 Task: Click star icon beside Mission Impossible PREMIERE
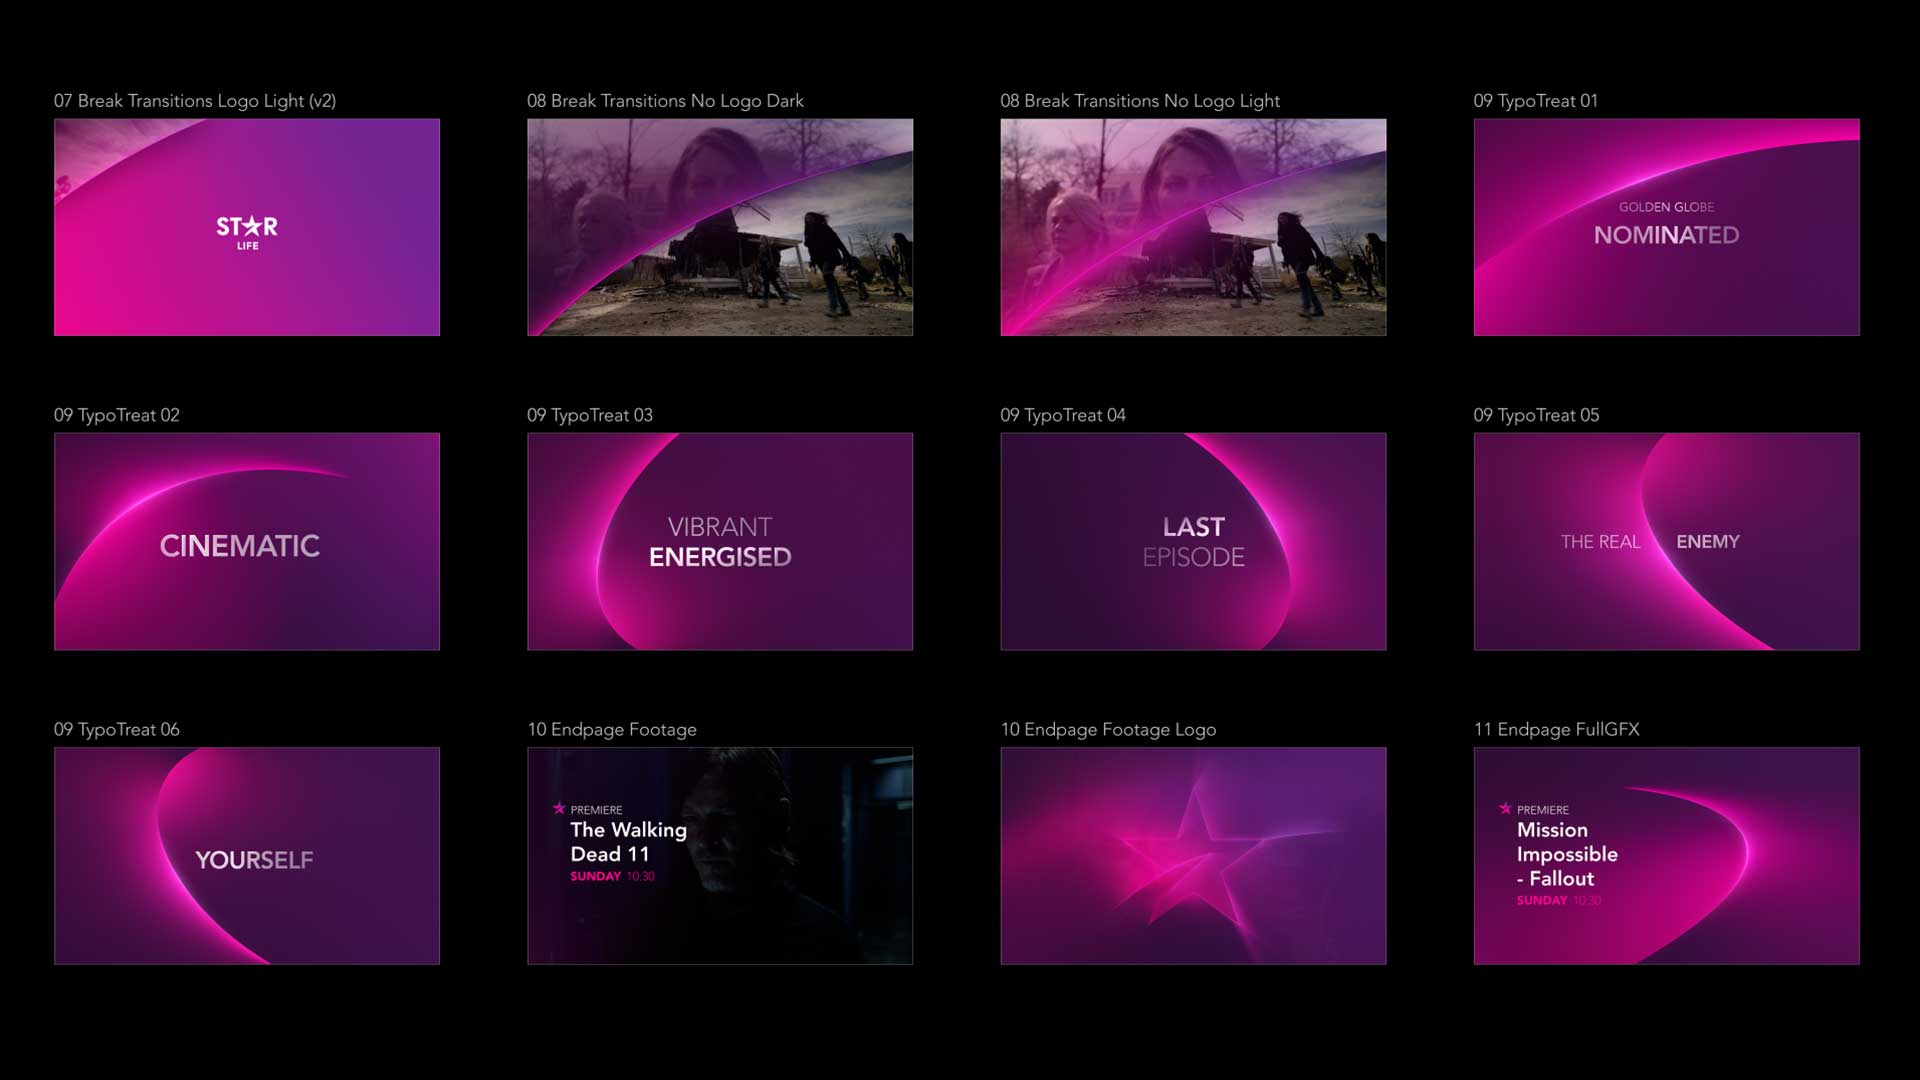click(1505, 808)
